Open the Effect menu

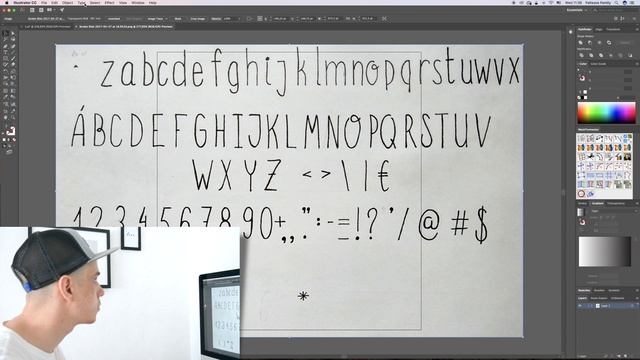pyautogui.click(x=109, y=3)
